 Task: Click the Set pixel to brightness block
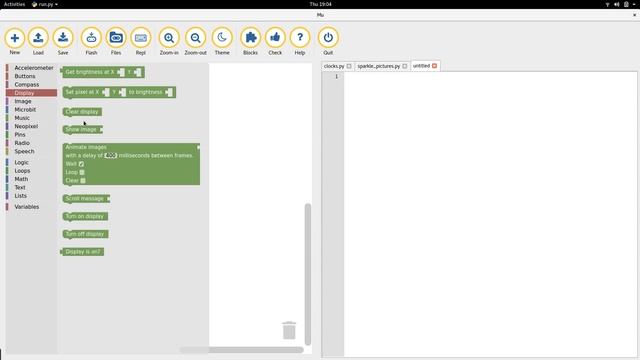[120, 92]
